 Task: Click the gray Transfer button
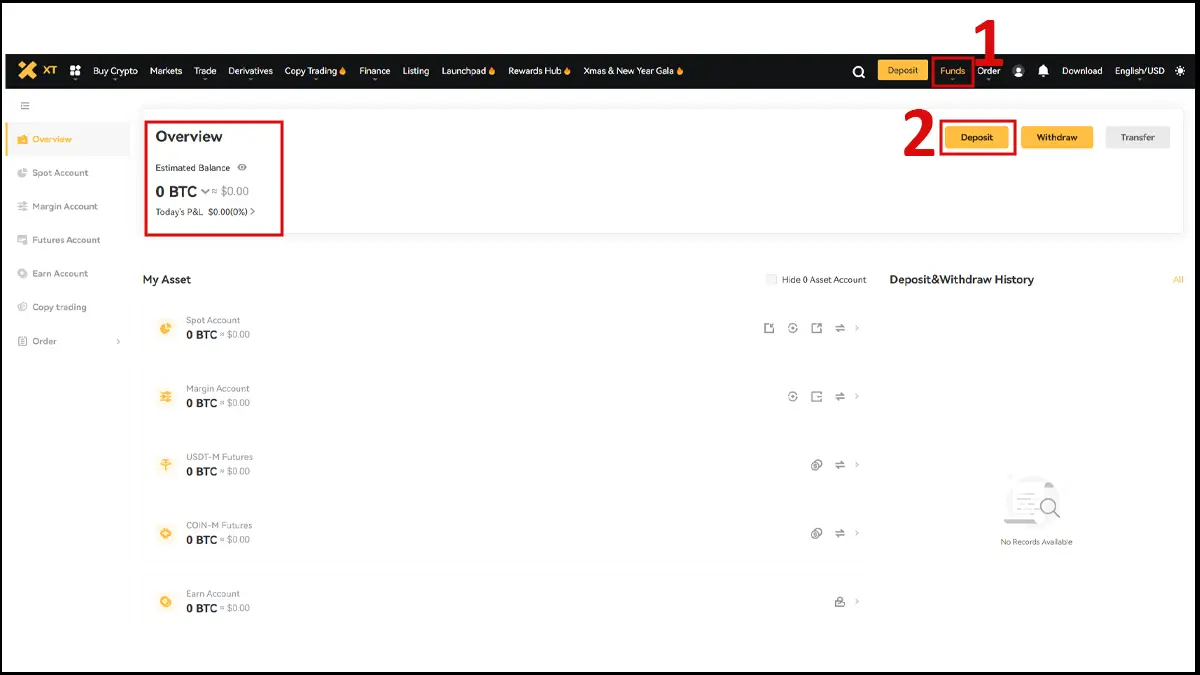pos(1137,137)
